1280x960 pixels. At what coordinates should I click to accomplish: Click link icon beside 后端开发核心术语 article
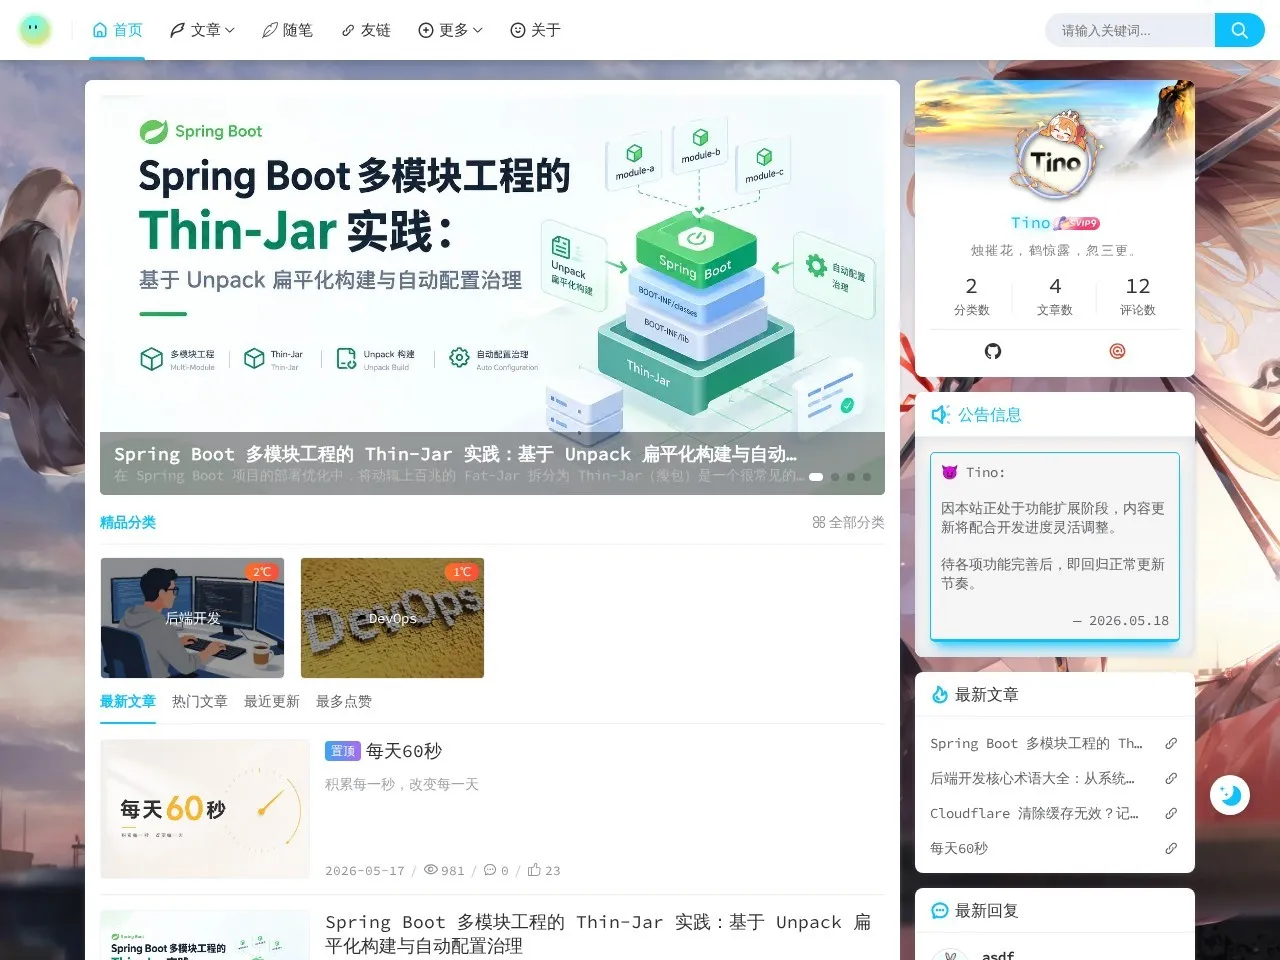click(x=1171, y=778)
